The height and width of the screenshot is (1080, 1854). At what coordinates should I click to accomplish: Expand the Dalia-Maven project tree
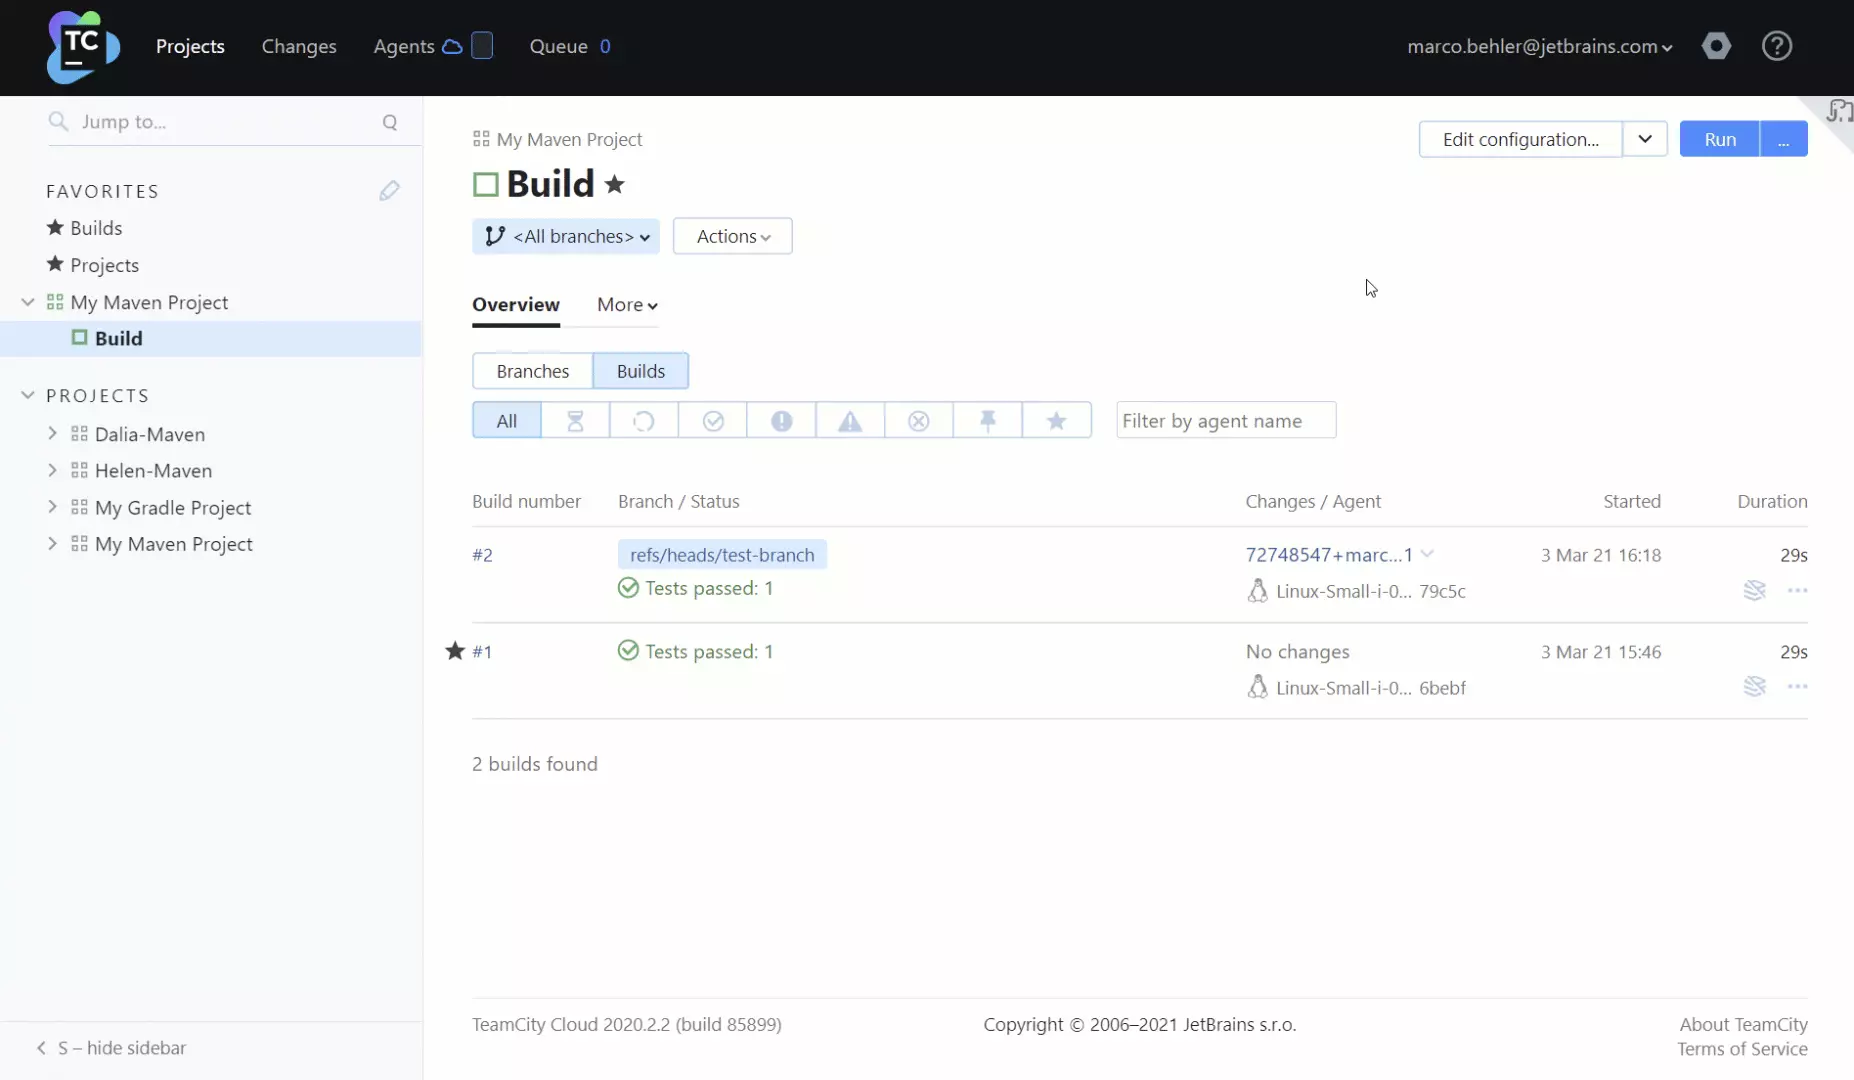[53, 434]
